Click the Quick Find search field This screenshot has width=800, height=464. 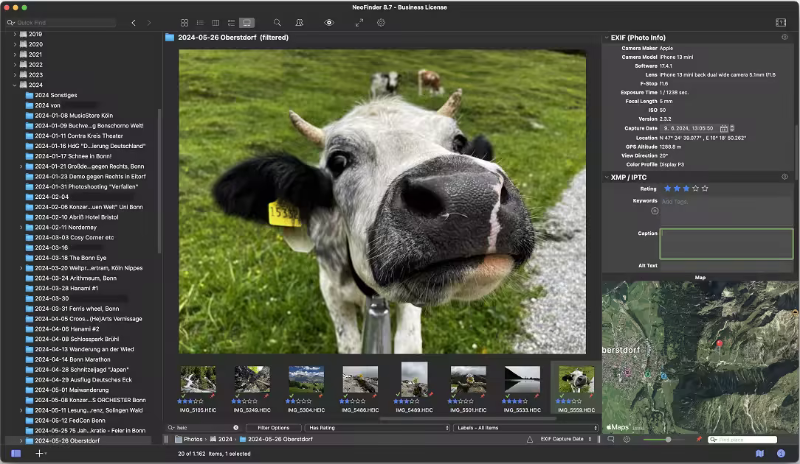(x=60, y=22)
